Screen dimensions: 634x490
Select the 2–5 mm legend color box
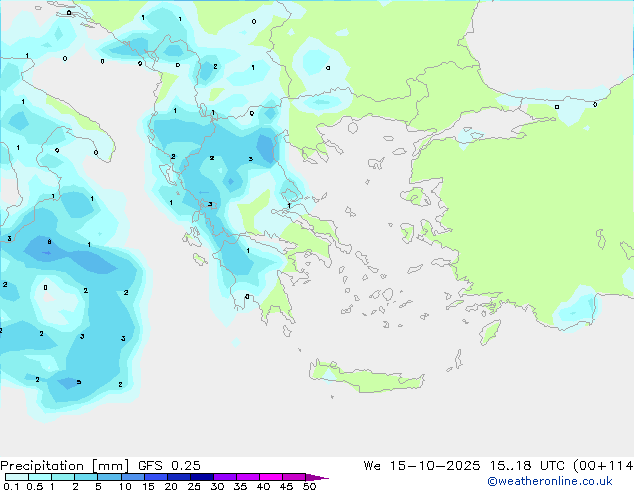click(86, 477)
